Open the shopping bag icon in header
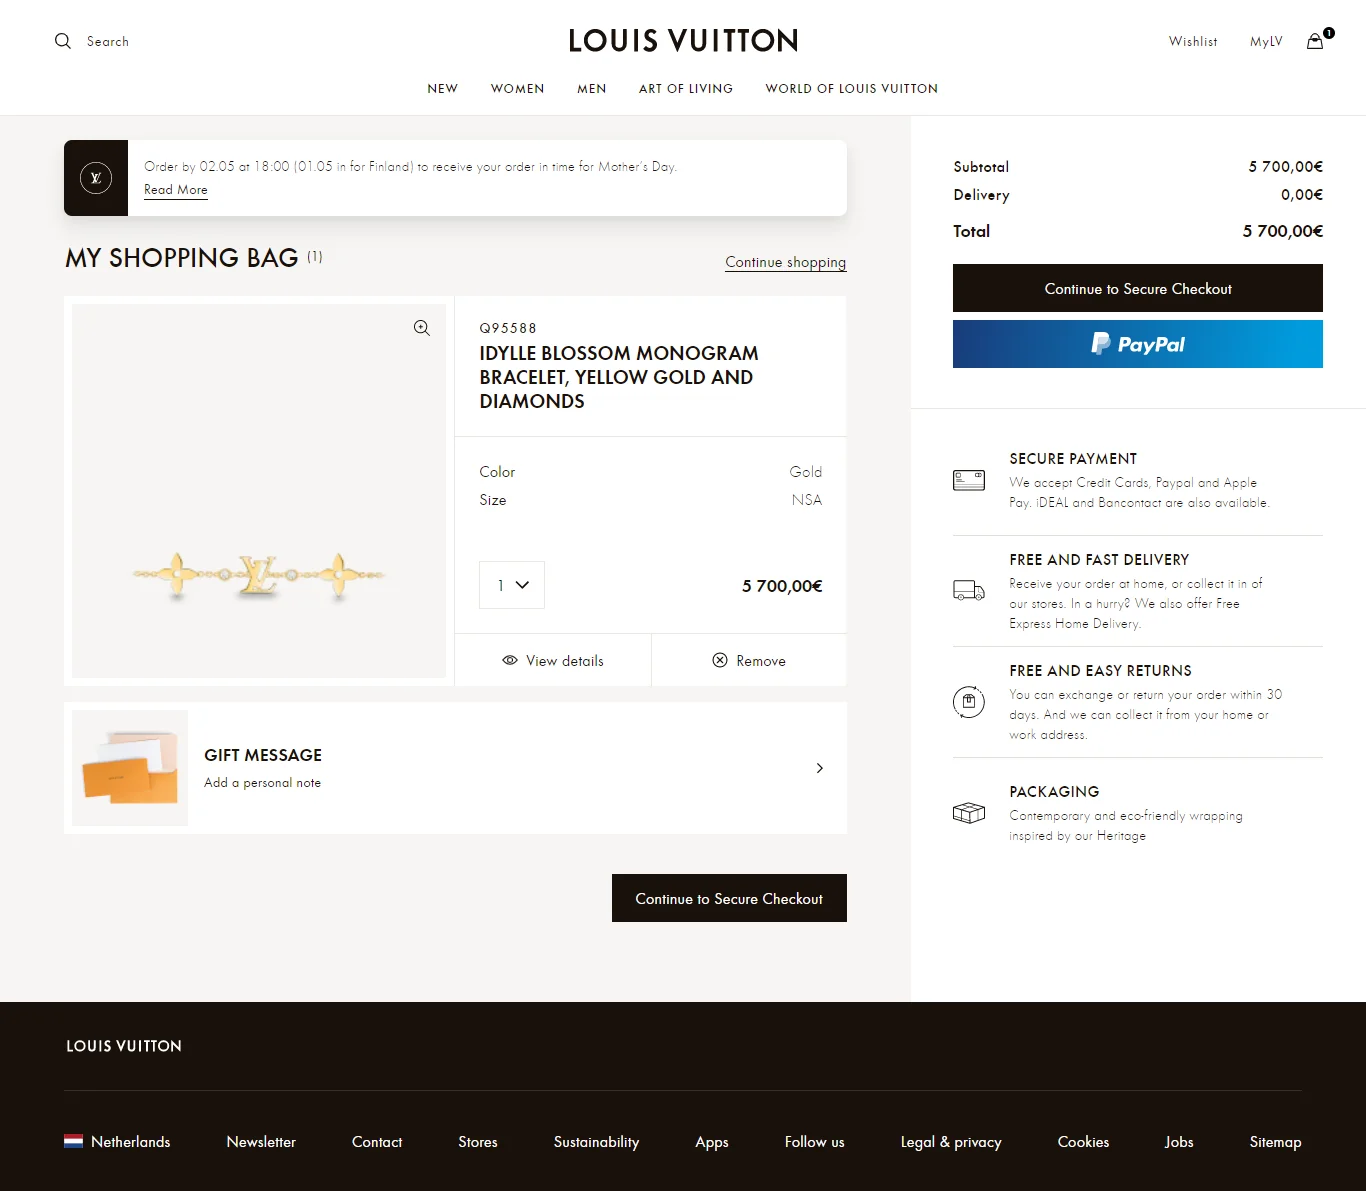The height and width of the screenshot is (1191, 1366). tap(1316, 41)
